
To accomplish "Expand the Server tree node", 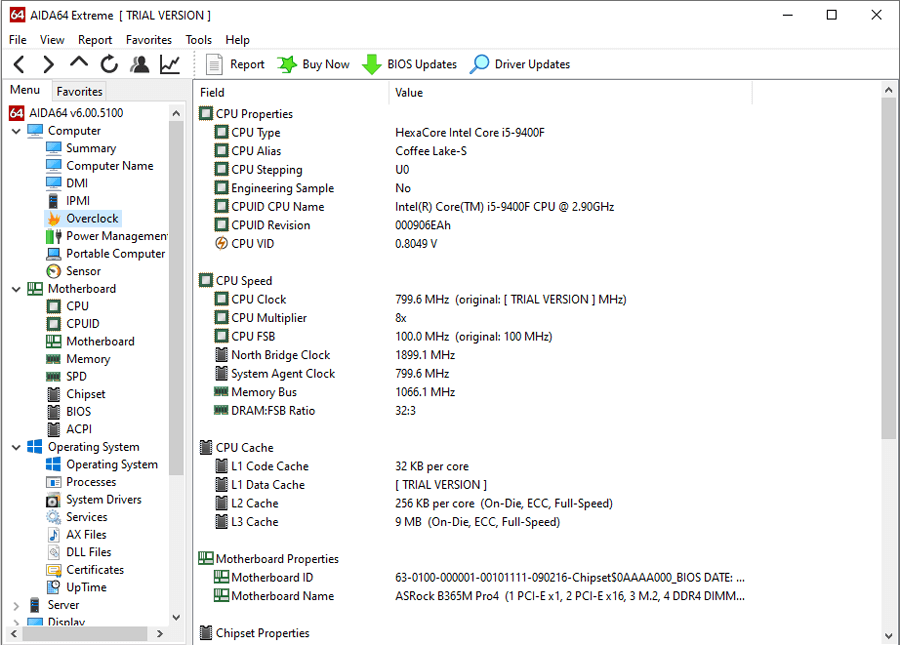I will 16,605.
